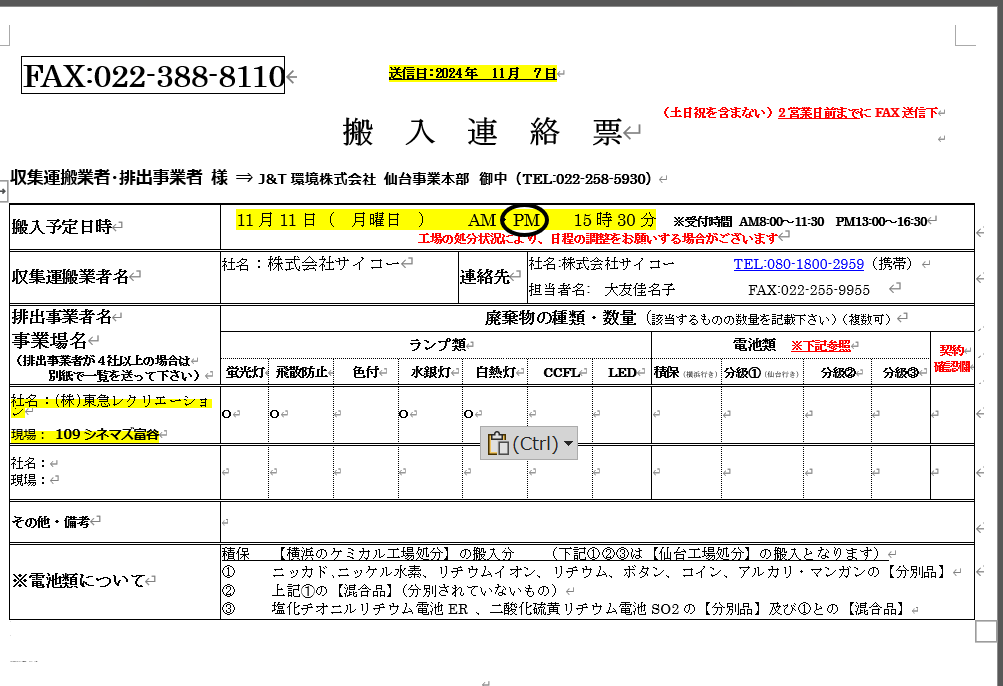
Task: Click the empty second 社名 row cell
Action: pyautogui.click(x=114, y=471)
